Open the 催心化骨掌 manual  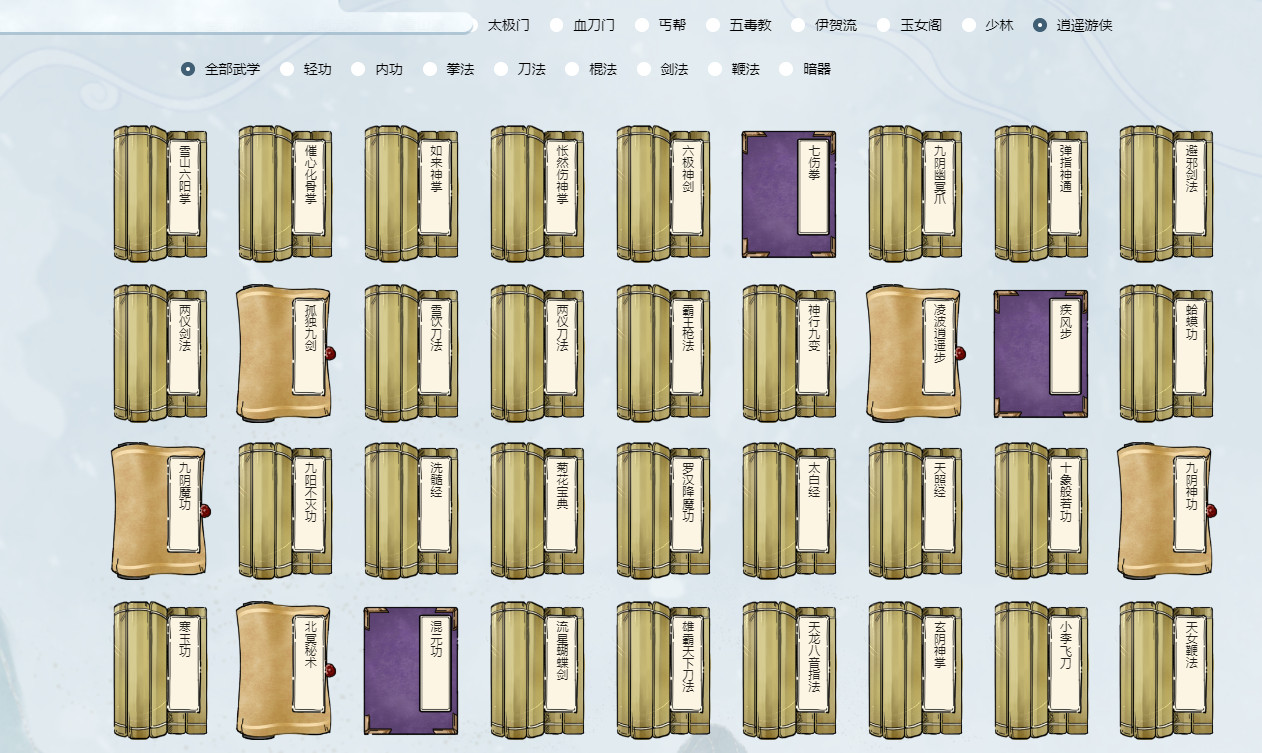pos(285,194)
